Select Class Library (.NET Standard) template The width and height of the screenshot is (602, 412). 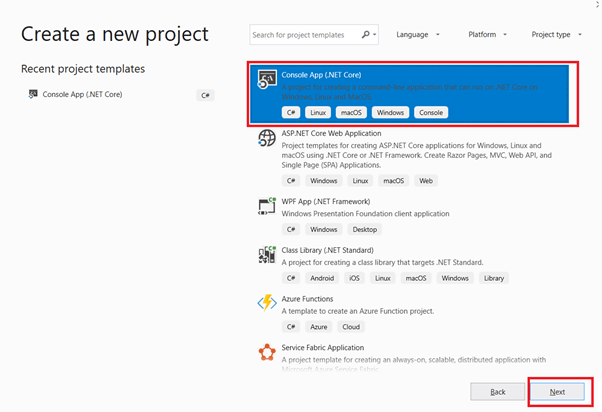(x=409, y=265)
